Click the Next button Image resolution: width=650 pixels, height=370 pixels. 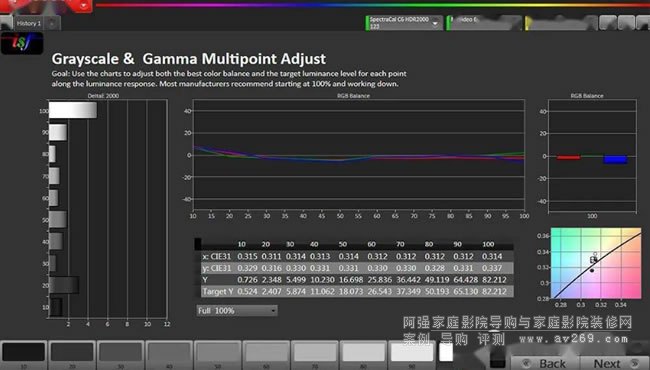click(x=614, y=363)
